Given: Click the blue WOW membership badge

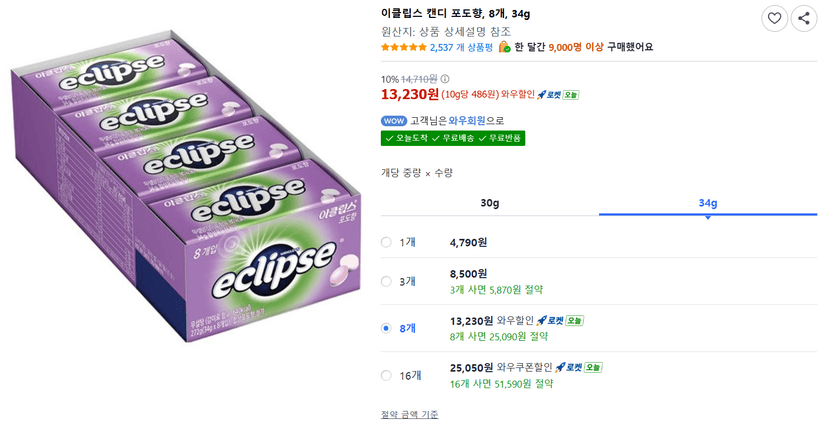Looking at the screenshot, I should (393, 121).
